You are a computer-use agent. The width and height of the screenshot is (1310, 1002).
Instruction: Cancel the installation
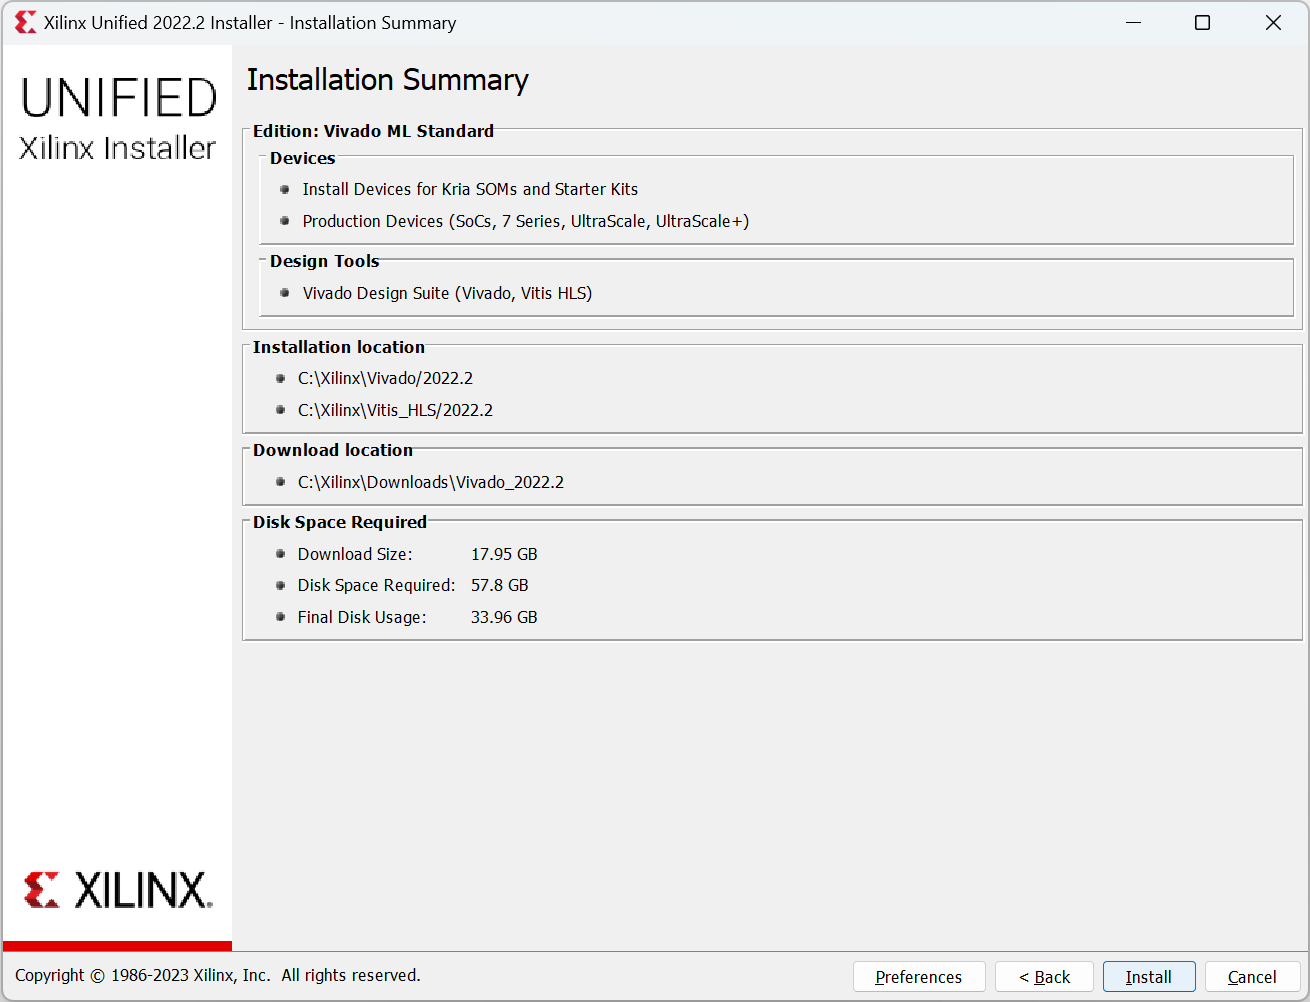pyautogui.click(x=1252, y=976)
